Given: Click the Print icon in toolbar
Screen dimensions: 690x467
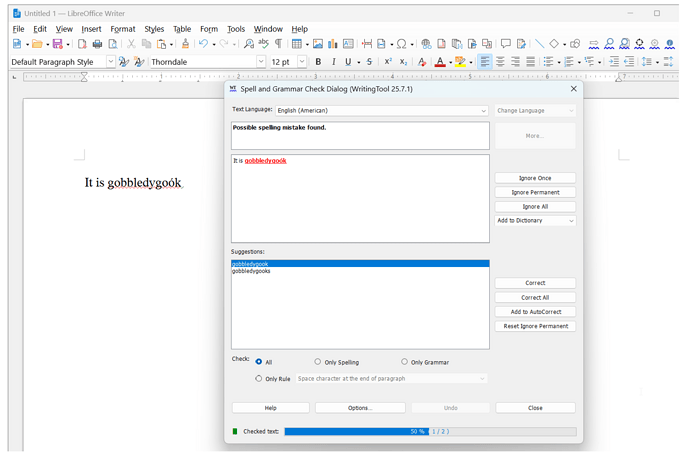Looking at the screenshot, I should pyautogui.click(x=97, y=44).
